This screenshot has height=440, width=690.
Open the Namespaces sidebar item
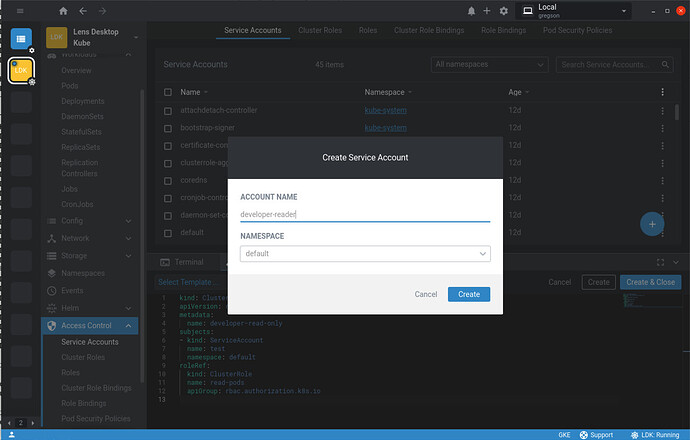point(83,273)
